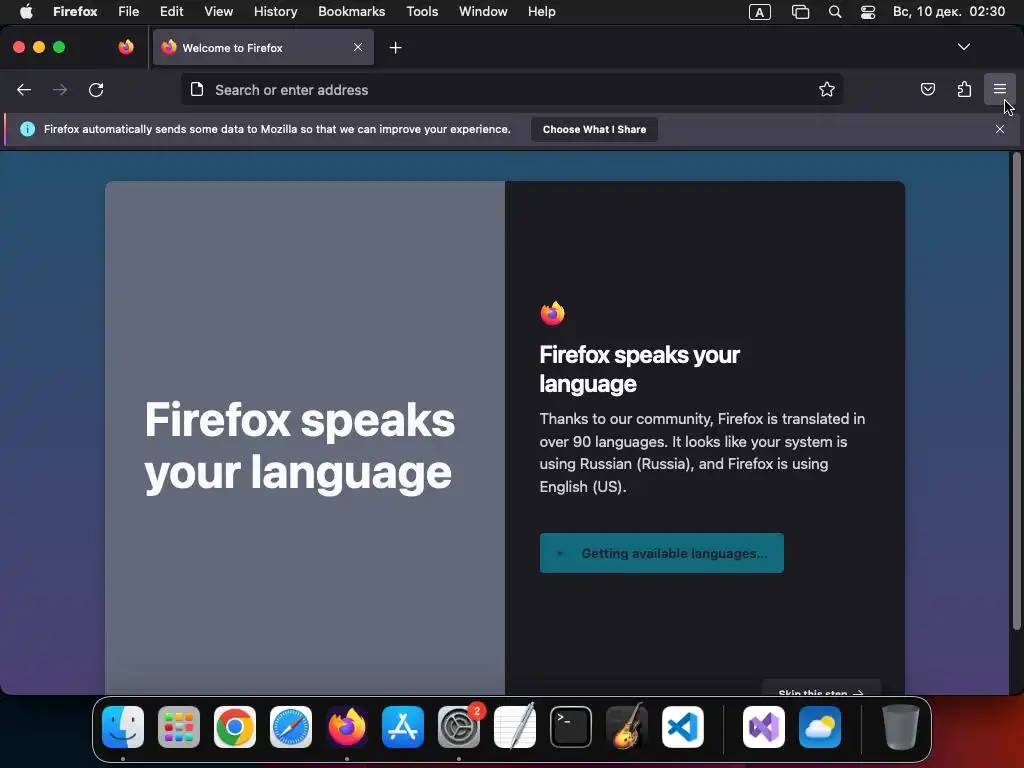1024x768 pixels.
Task: Click Choose What I Share button
Action: pyautogui.click(x=594, y=129)
